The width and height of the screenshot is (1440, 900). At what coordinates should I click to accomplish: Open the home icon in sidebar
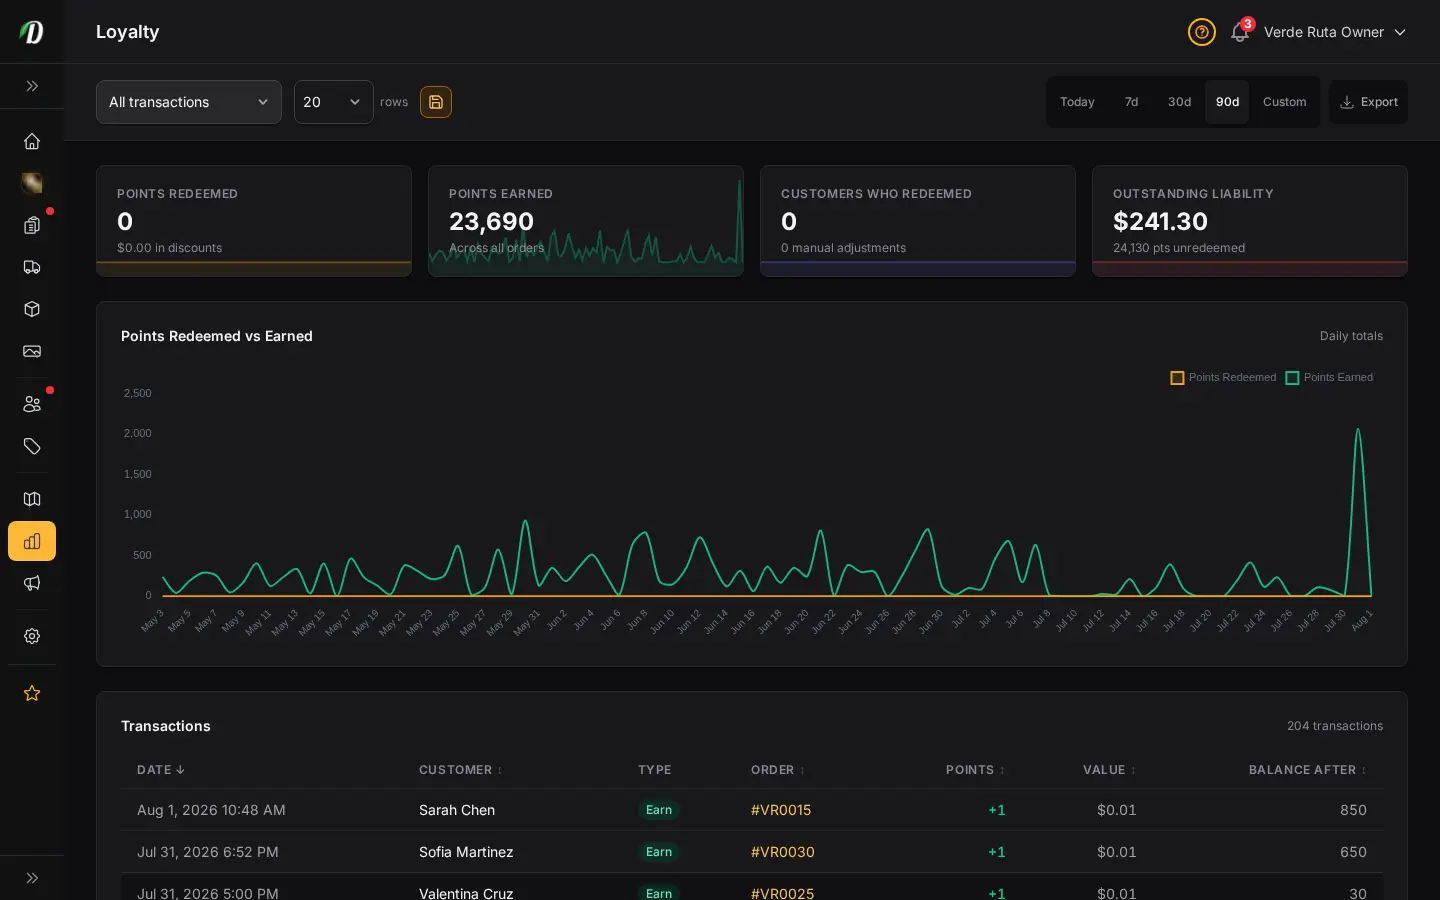click(32, 141)
